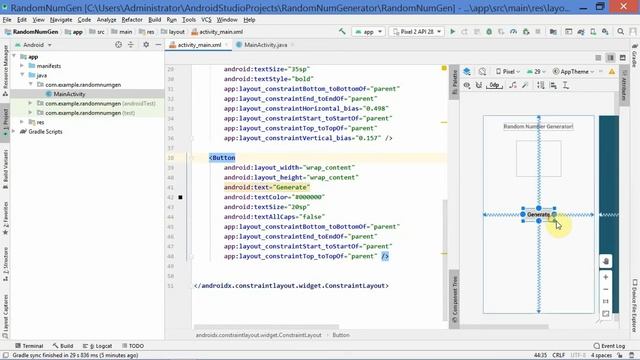Viewport: 640px width, 360px height.
Task: Toggle the Attributes side panel
Action: (624, 85)
